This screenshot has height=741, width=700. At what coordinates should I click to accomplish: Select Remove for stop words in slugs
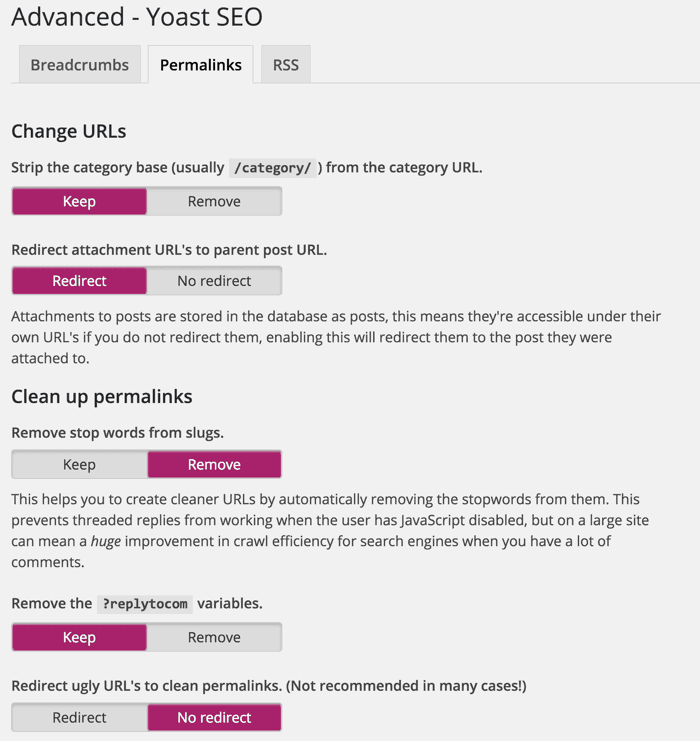pos(214,464)
